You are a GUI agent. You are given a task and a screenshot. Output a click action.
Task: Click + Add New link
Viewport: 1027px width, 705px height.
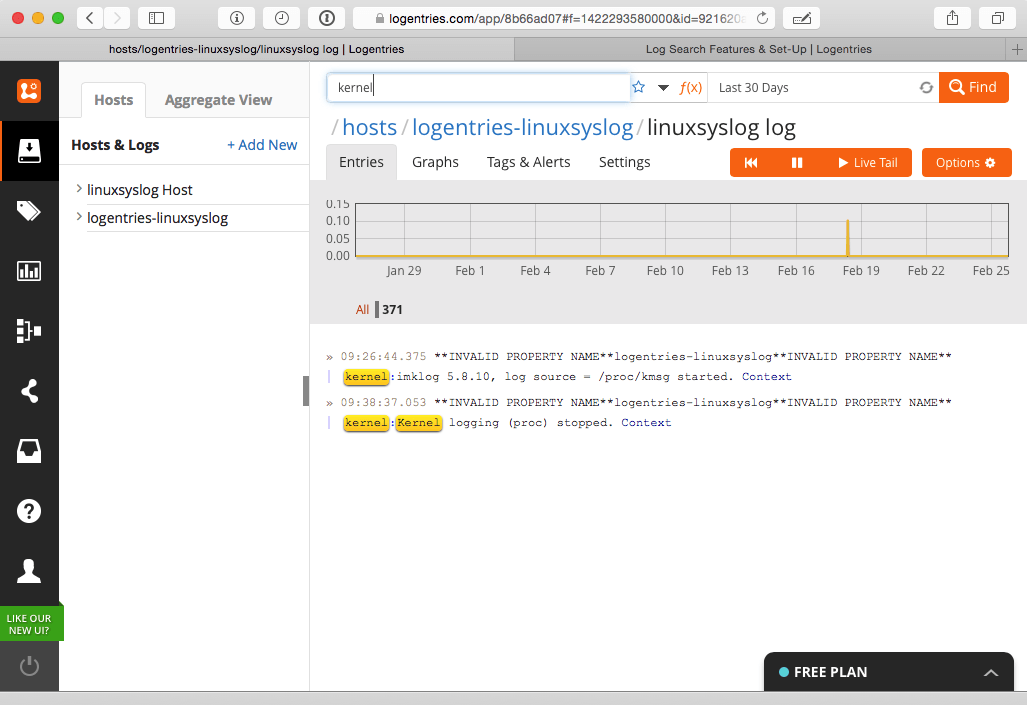tap(262, 145)
